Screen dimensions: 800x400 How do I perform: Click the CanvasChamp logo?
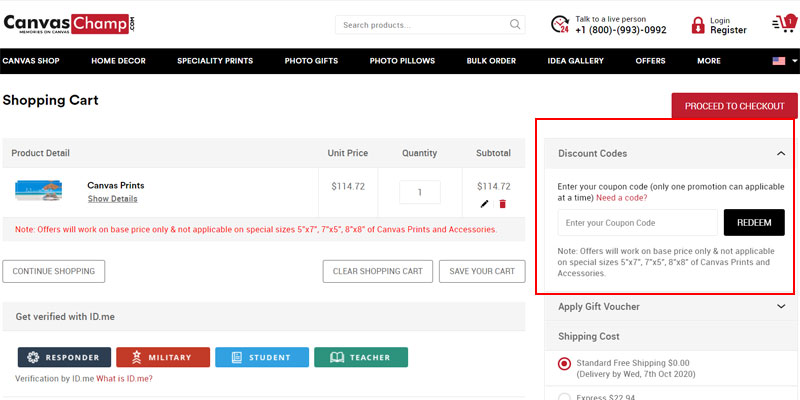coord(68,23)
